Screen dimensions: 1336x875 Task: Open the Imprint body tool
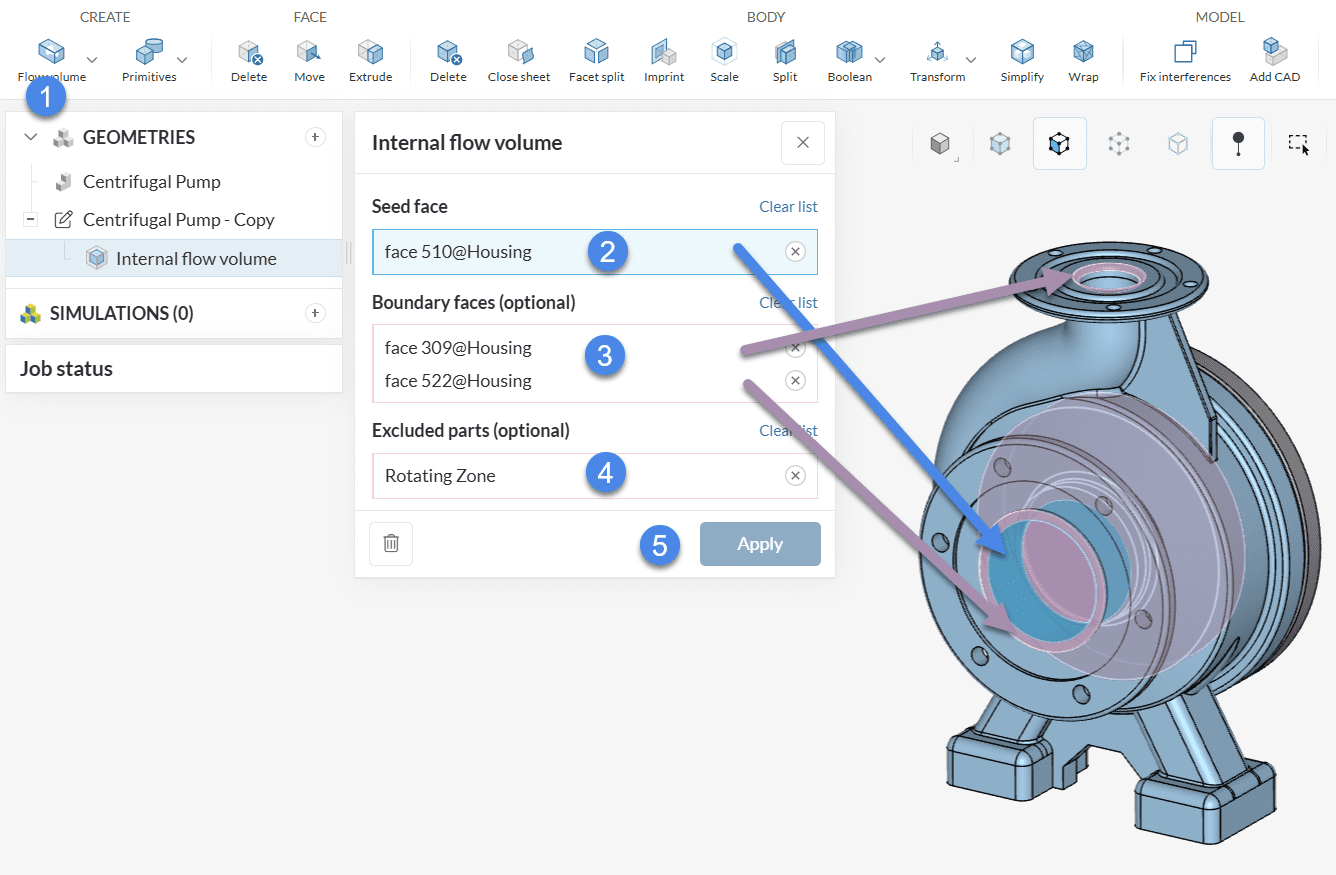[x=664, y=61]
